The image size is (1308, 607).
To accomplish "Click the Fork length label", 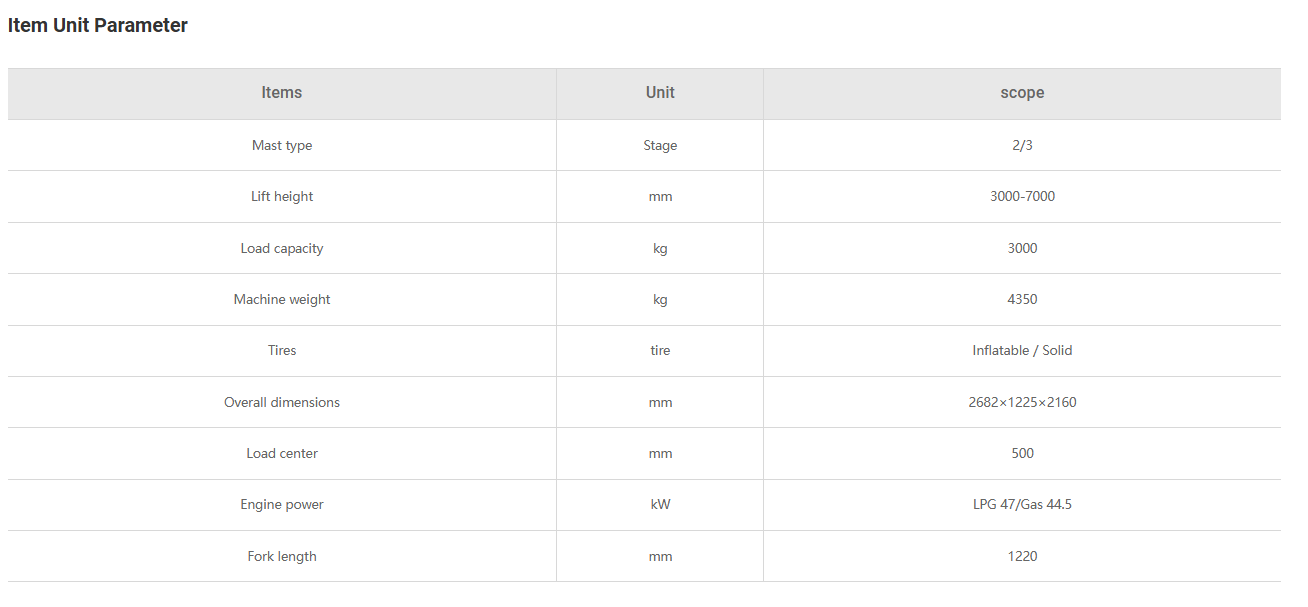I will [282, 556].
